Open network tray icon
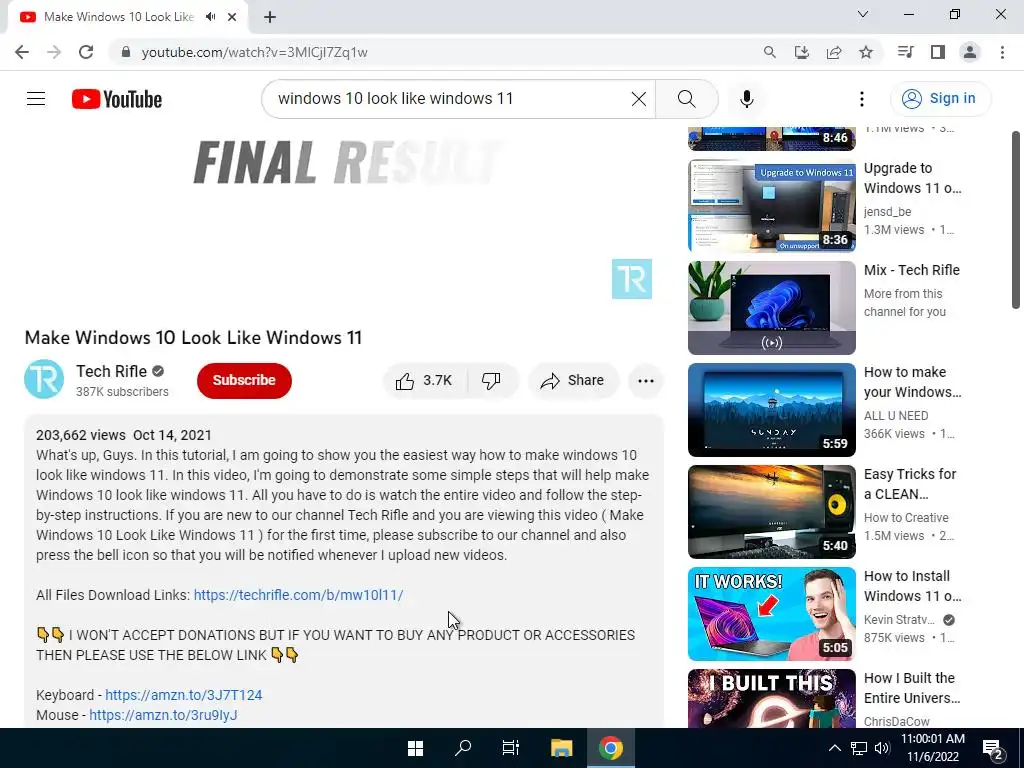1024x768 pixels. tap(859, 748)
